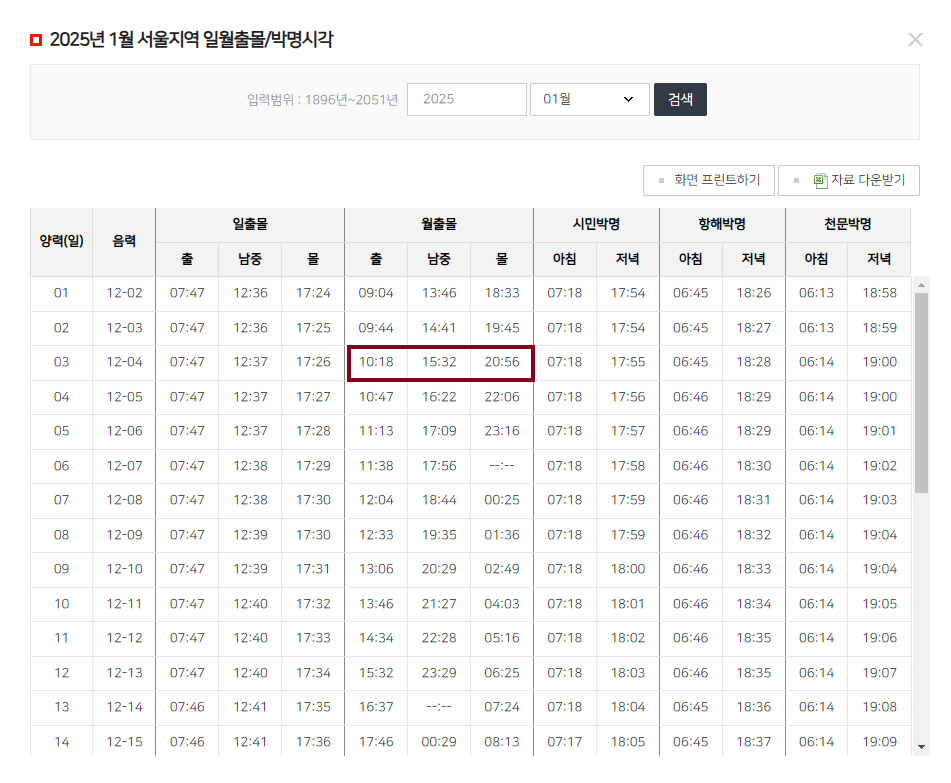Screen dimensions: 951x783
Task: Select moon transit cell 15:32 on day 03
Action: pos(439,363)
